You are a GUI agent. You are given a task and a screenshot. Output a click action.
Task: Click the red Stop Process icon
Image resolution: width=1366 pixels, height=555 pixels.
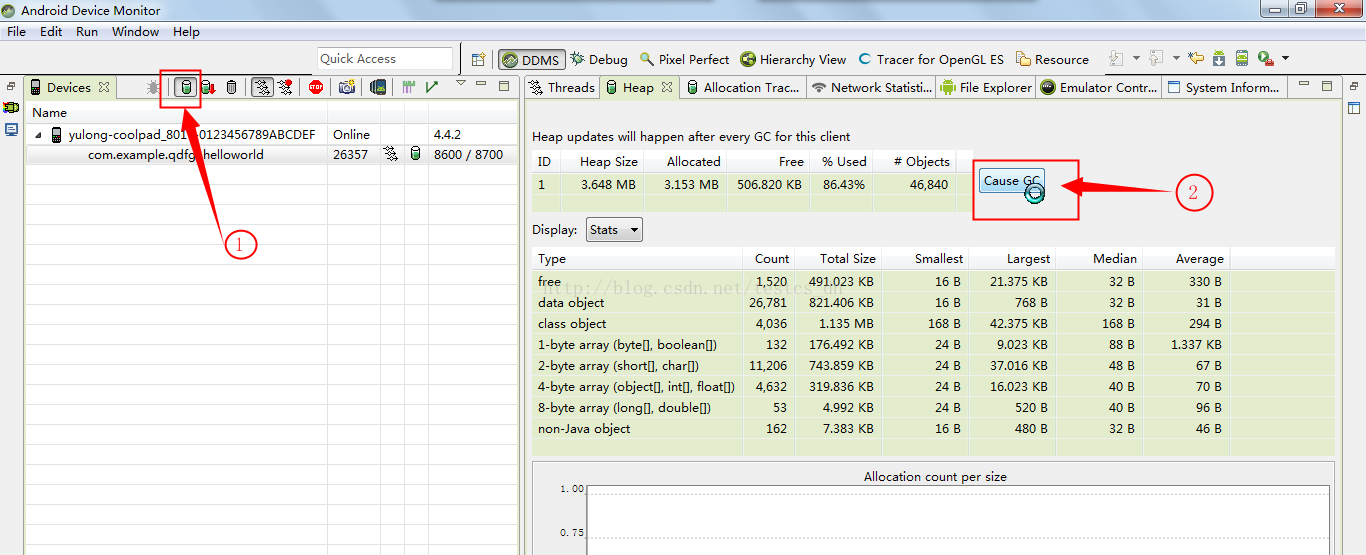click(316, 88)
